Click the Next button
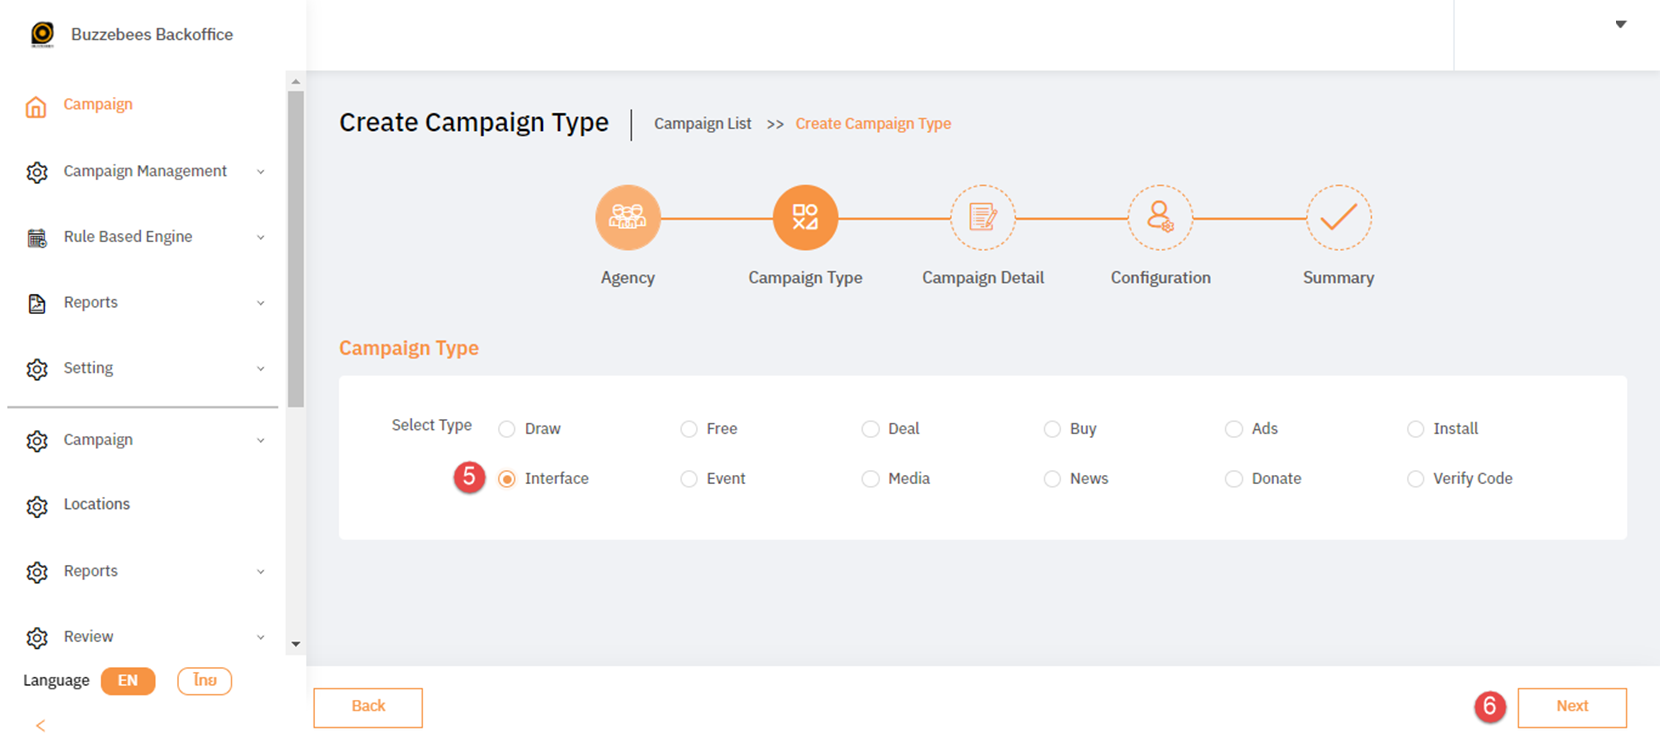Screen dimensions: 1660x750 (x=1572, y=707)
